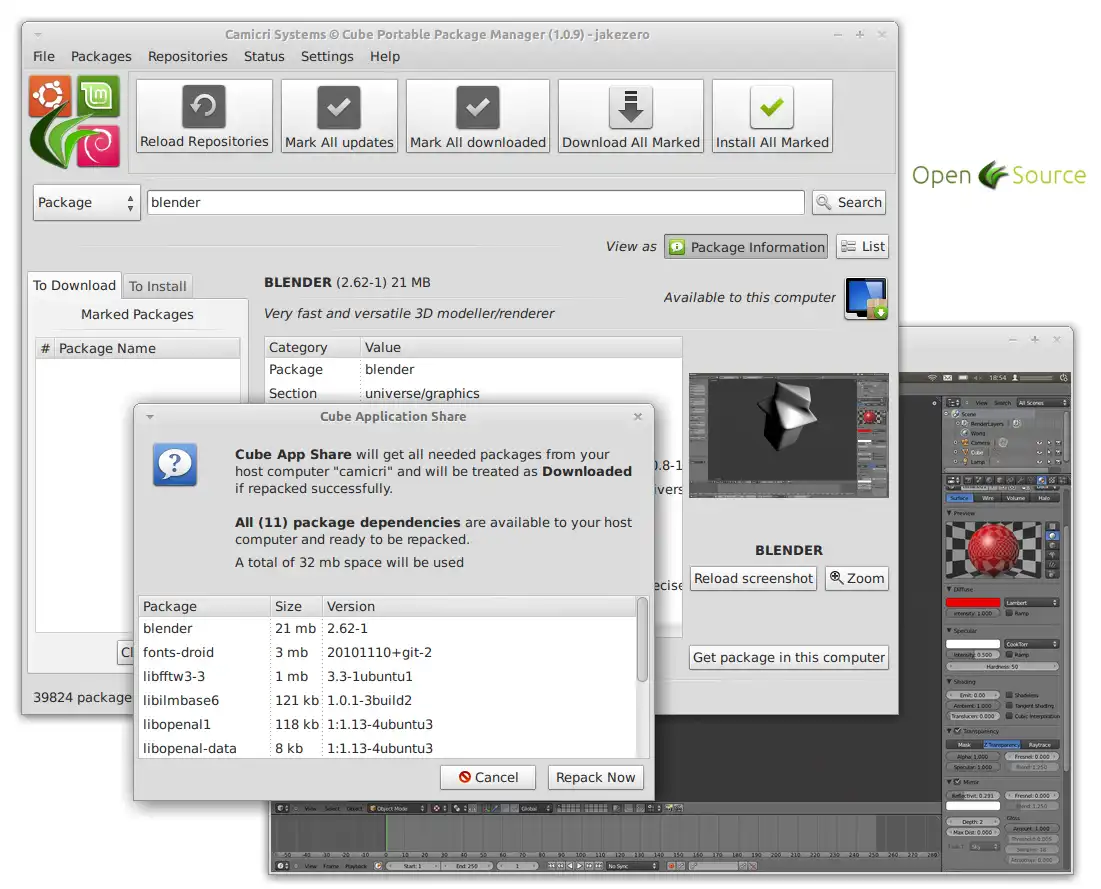1101x889 pixels.
Task: Click the power icon in the Blender window's panel
Action: pyautogui.click(x=1063, y=378)
